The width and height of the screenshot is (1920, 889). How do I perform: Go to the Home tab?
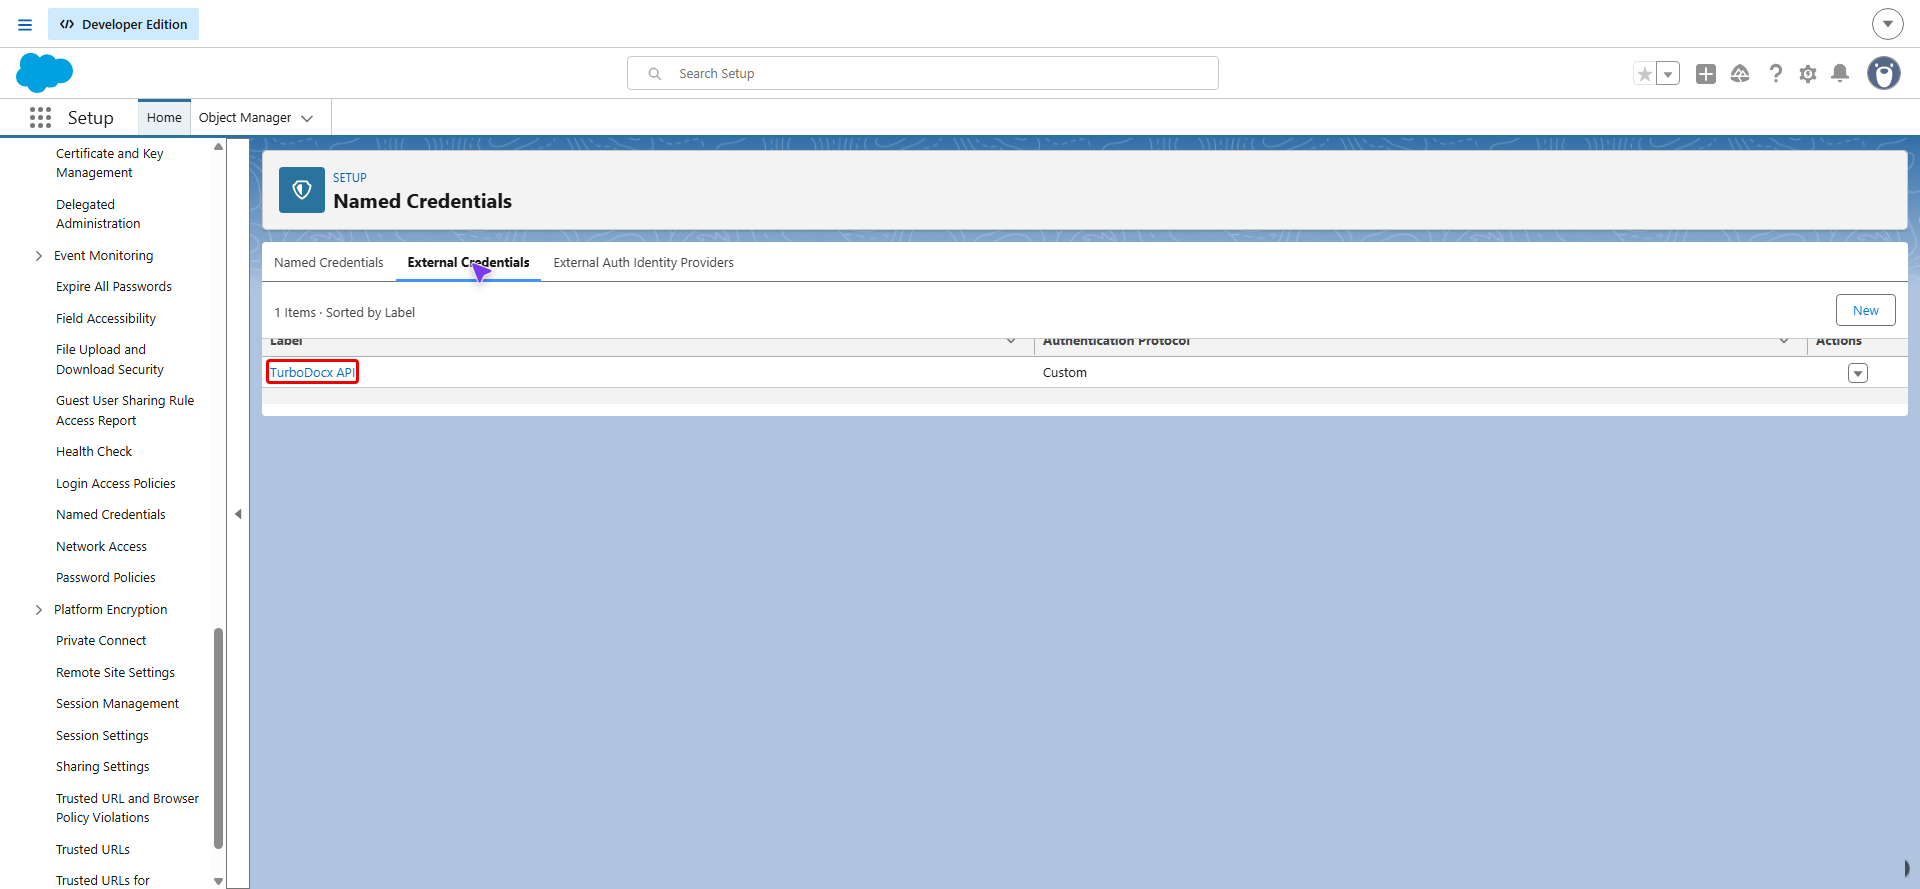click(x=164, y=118)
